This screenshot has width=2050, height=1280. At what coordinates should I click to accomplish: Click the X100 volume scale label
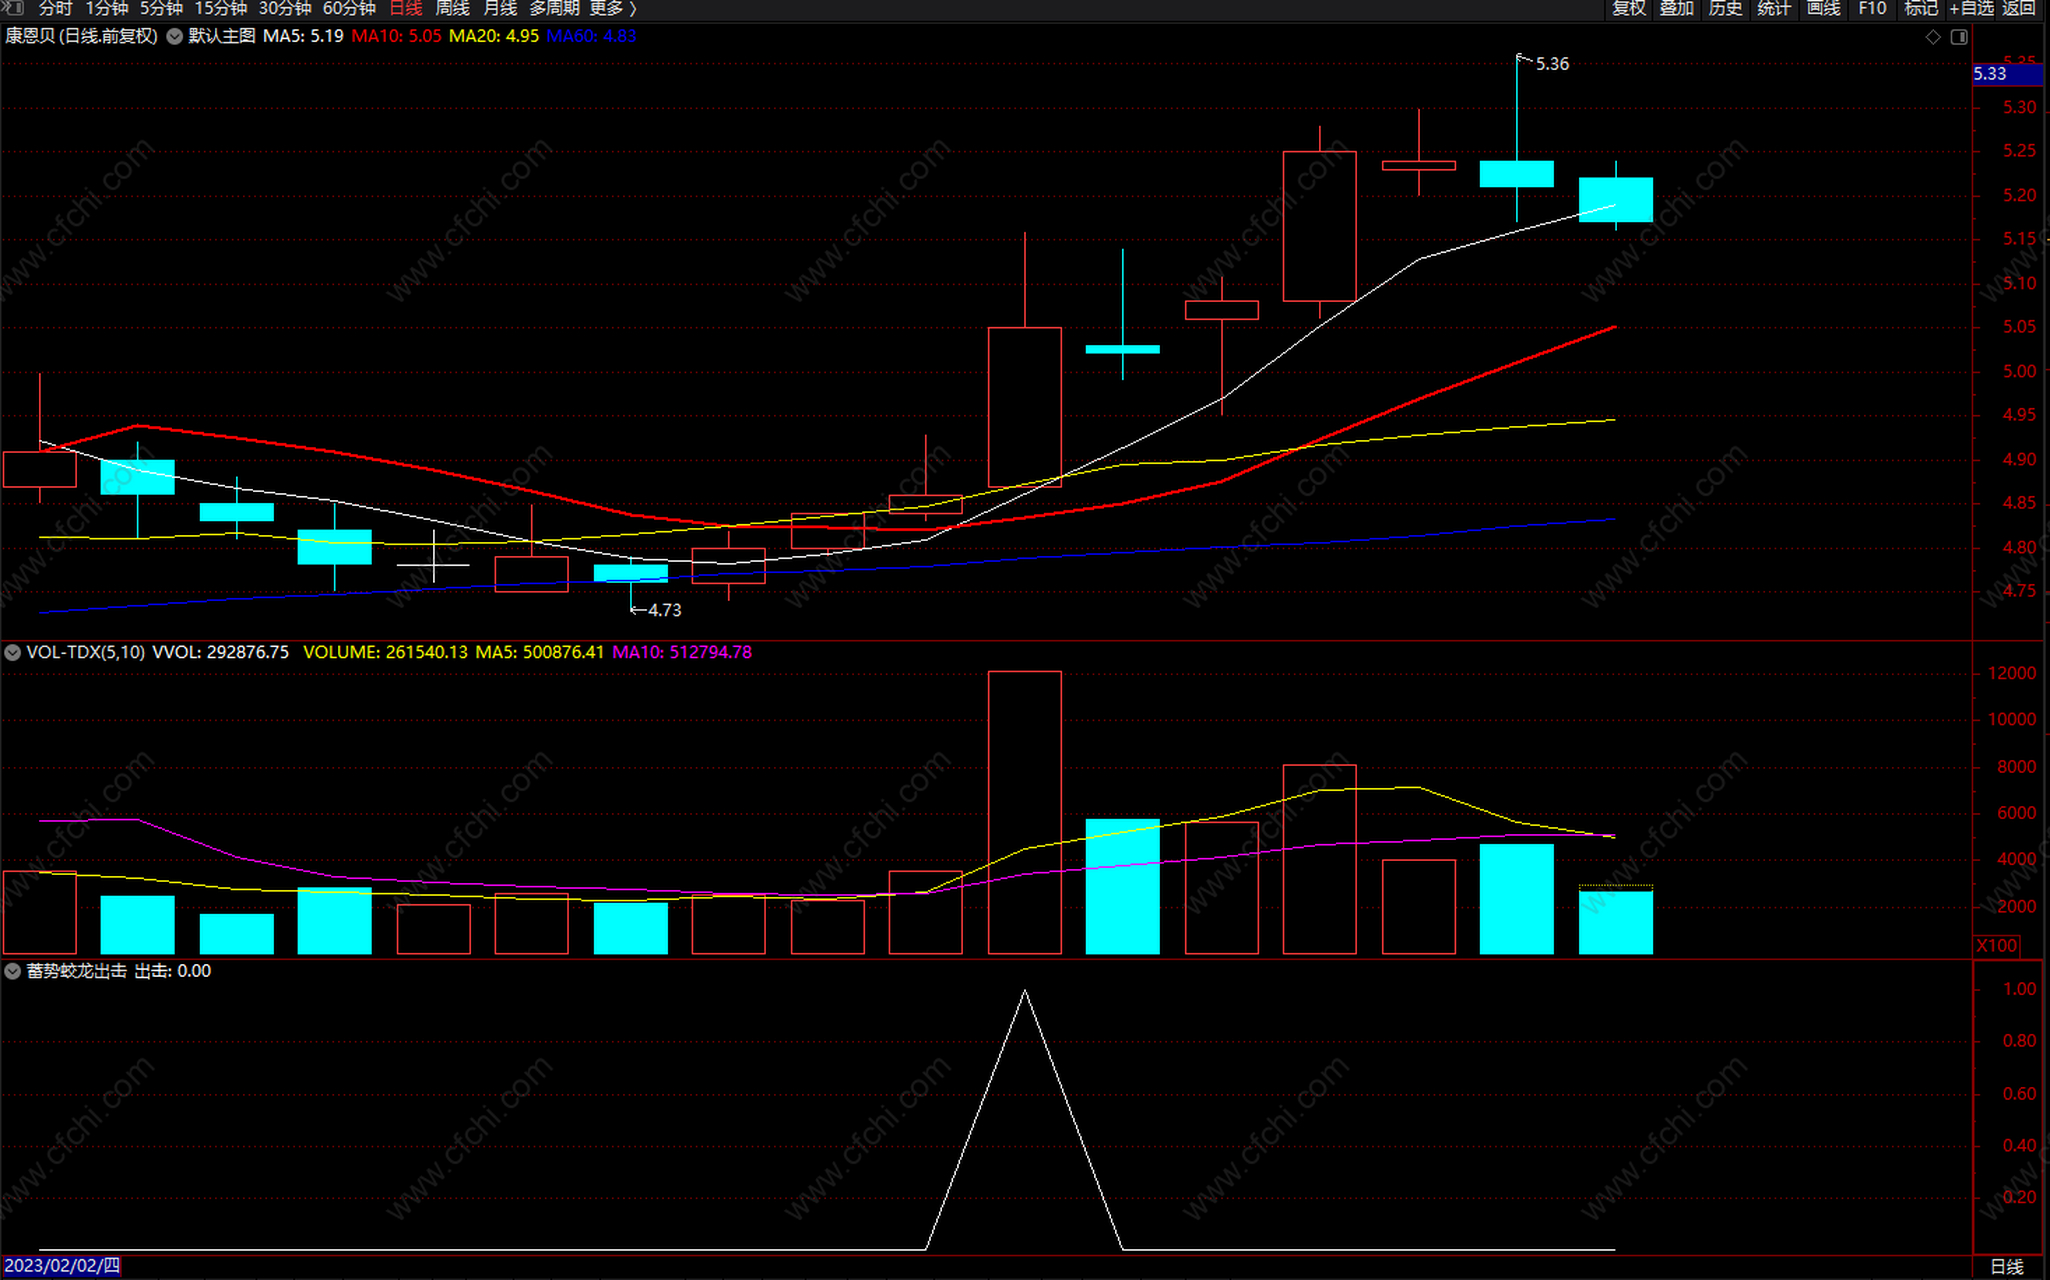(x=1997, y=946)
